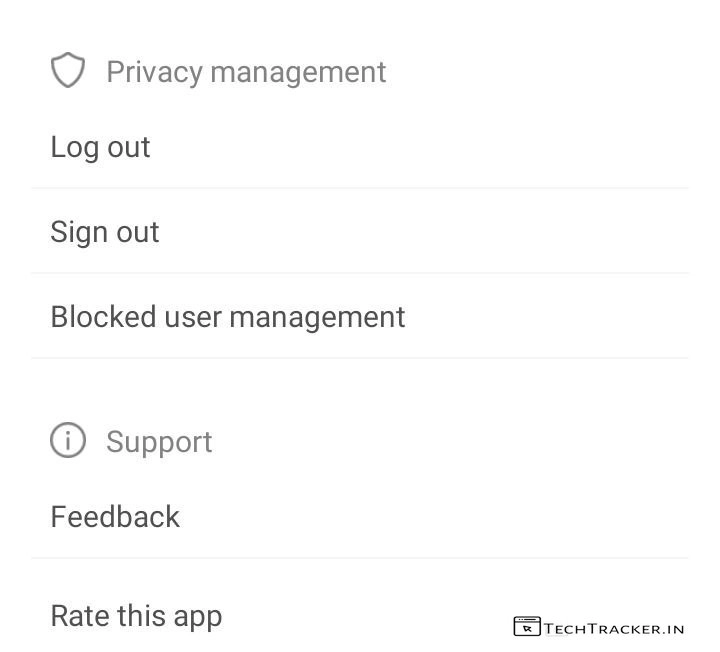Screen dimensions: 720x652
Task: Click the Support info circle icon
Action: click(x=68, y=440)
